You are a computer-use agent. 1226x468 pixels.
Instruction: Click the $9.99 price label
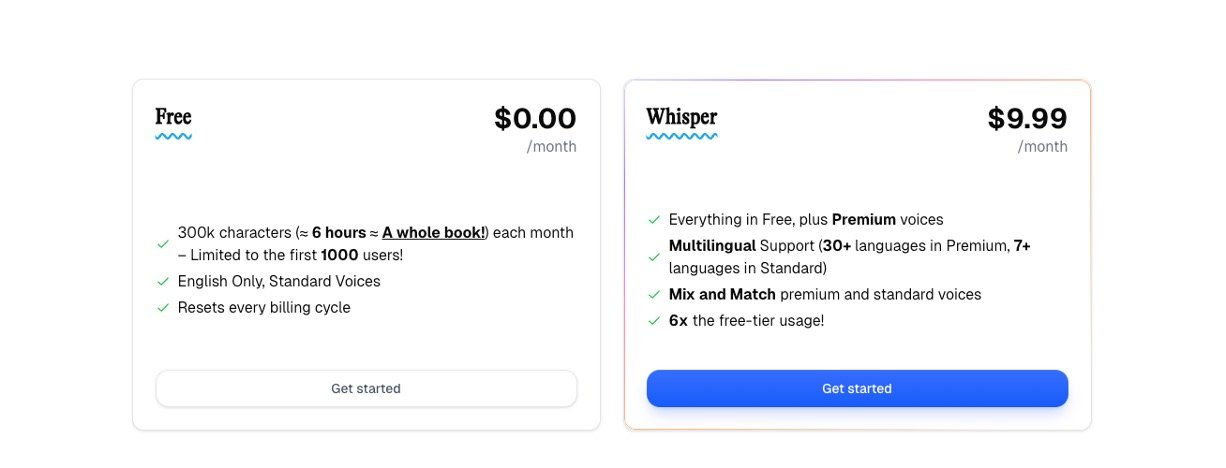click(x=1027, y=119)
